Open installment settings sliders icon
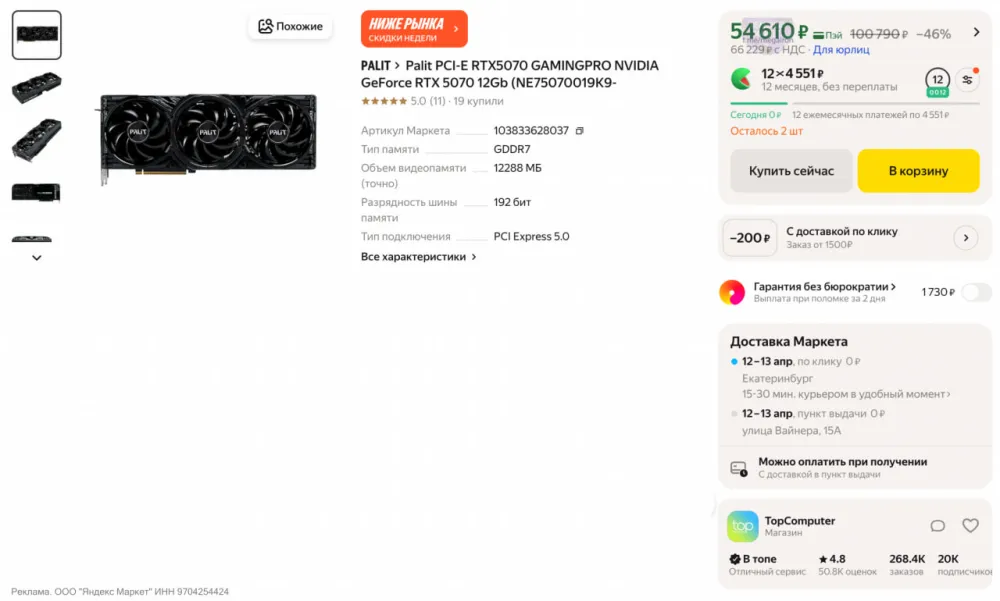The width and height of the screenshot is (1000, 601). click(967, 80)
